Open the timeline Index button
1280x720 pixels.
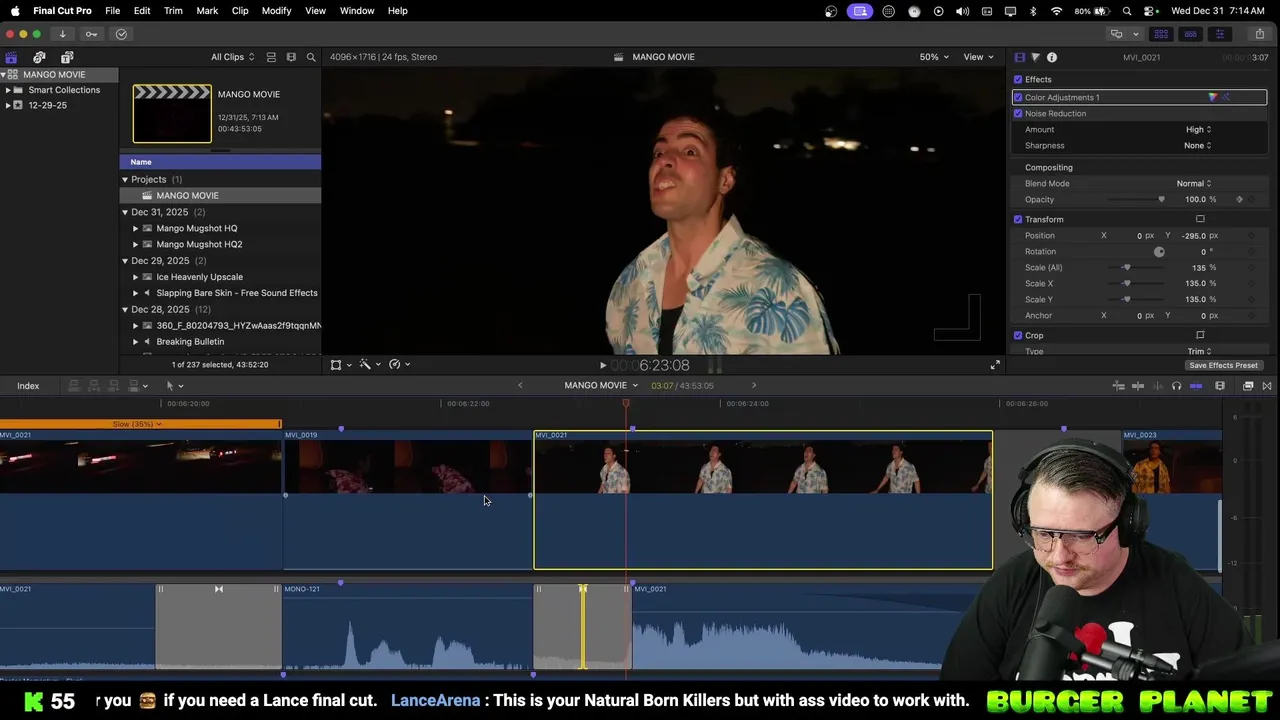coord(28,386)
